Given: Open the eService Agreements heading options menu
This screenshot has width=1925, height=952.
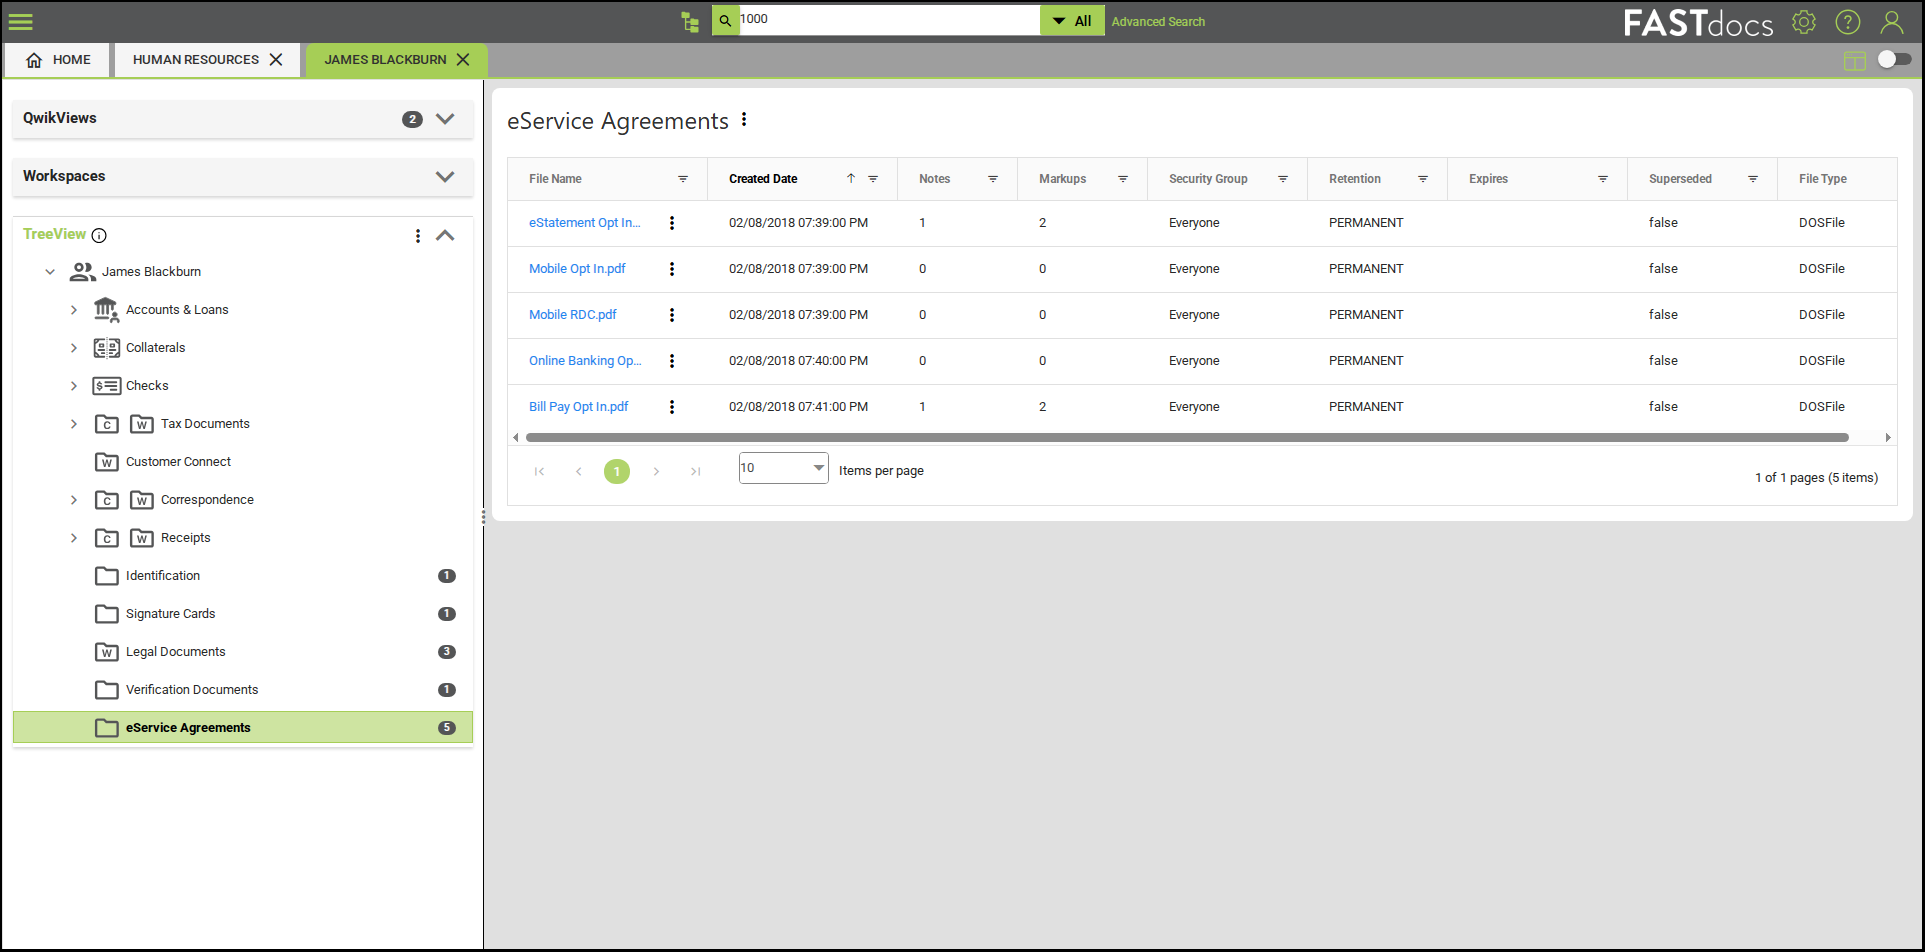Looking at the screenshot, I should tap(744, 118).
